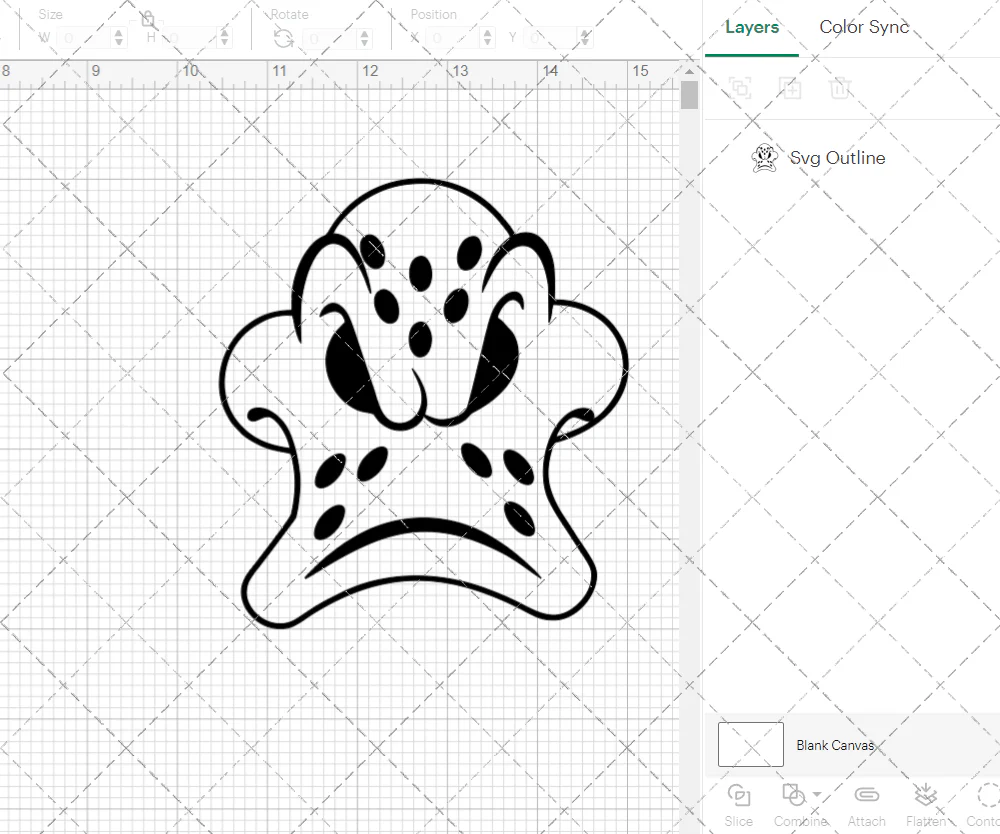Click the Attach icon
Screen dimensions: 1000x834
(x=866, y=796)
